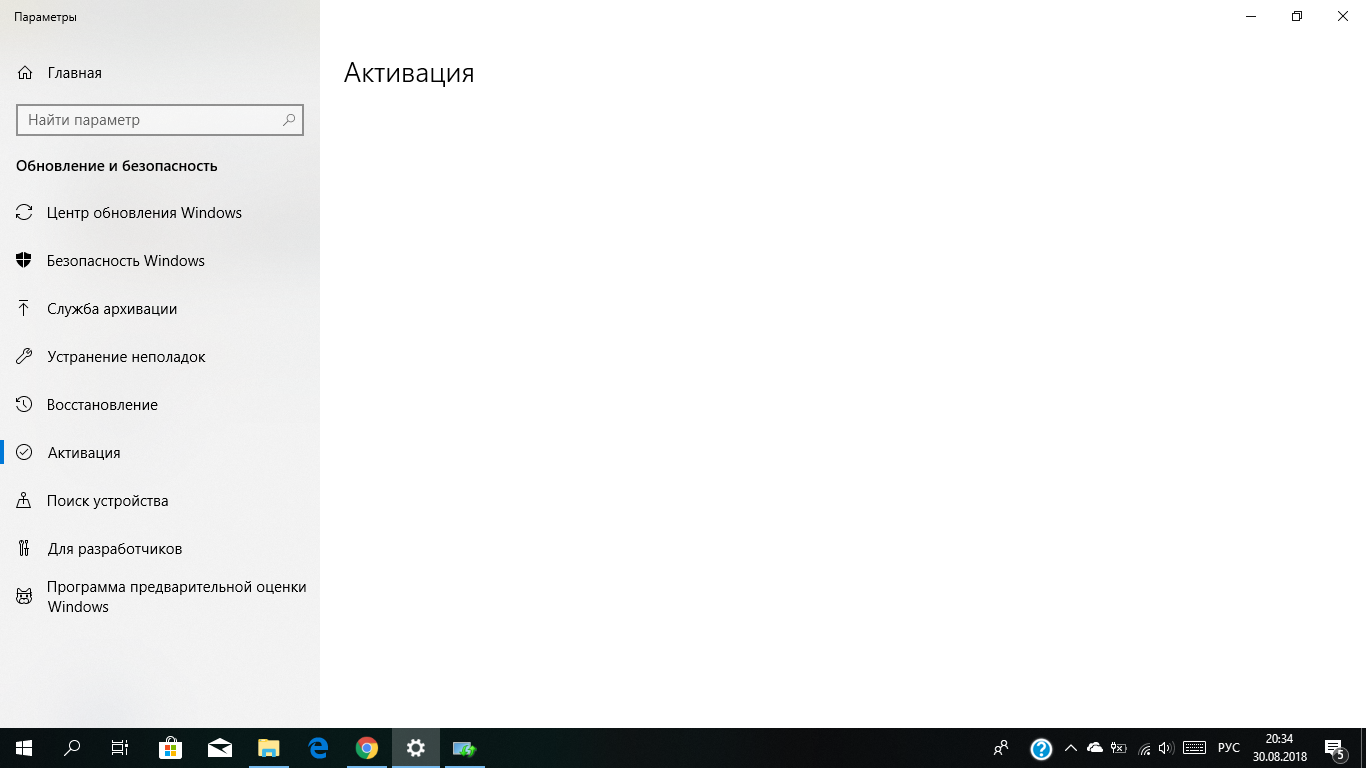
Task: Open People icon in taskbar
Action: click(x=1001, y=748)
